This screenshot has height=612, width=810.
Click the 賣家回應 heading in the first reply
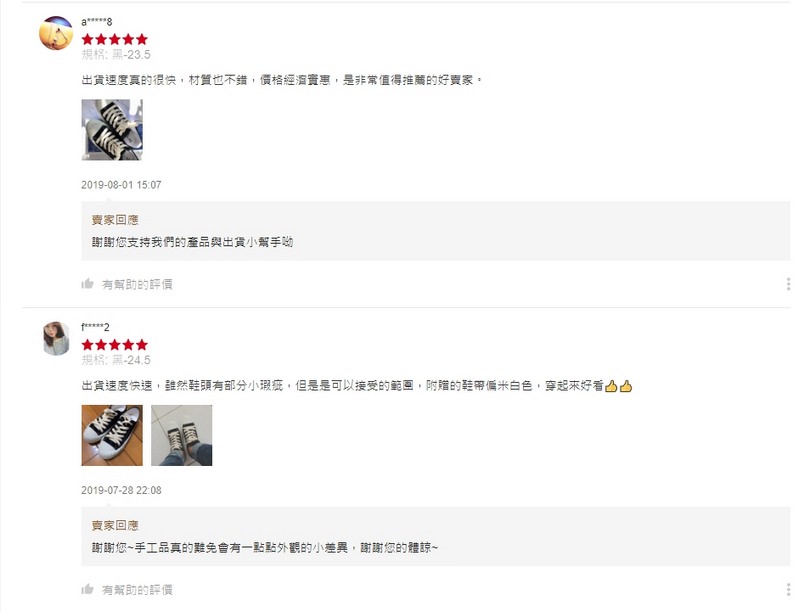click(x=115, y=220)
